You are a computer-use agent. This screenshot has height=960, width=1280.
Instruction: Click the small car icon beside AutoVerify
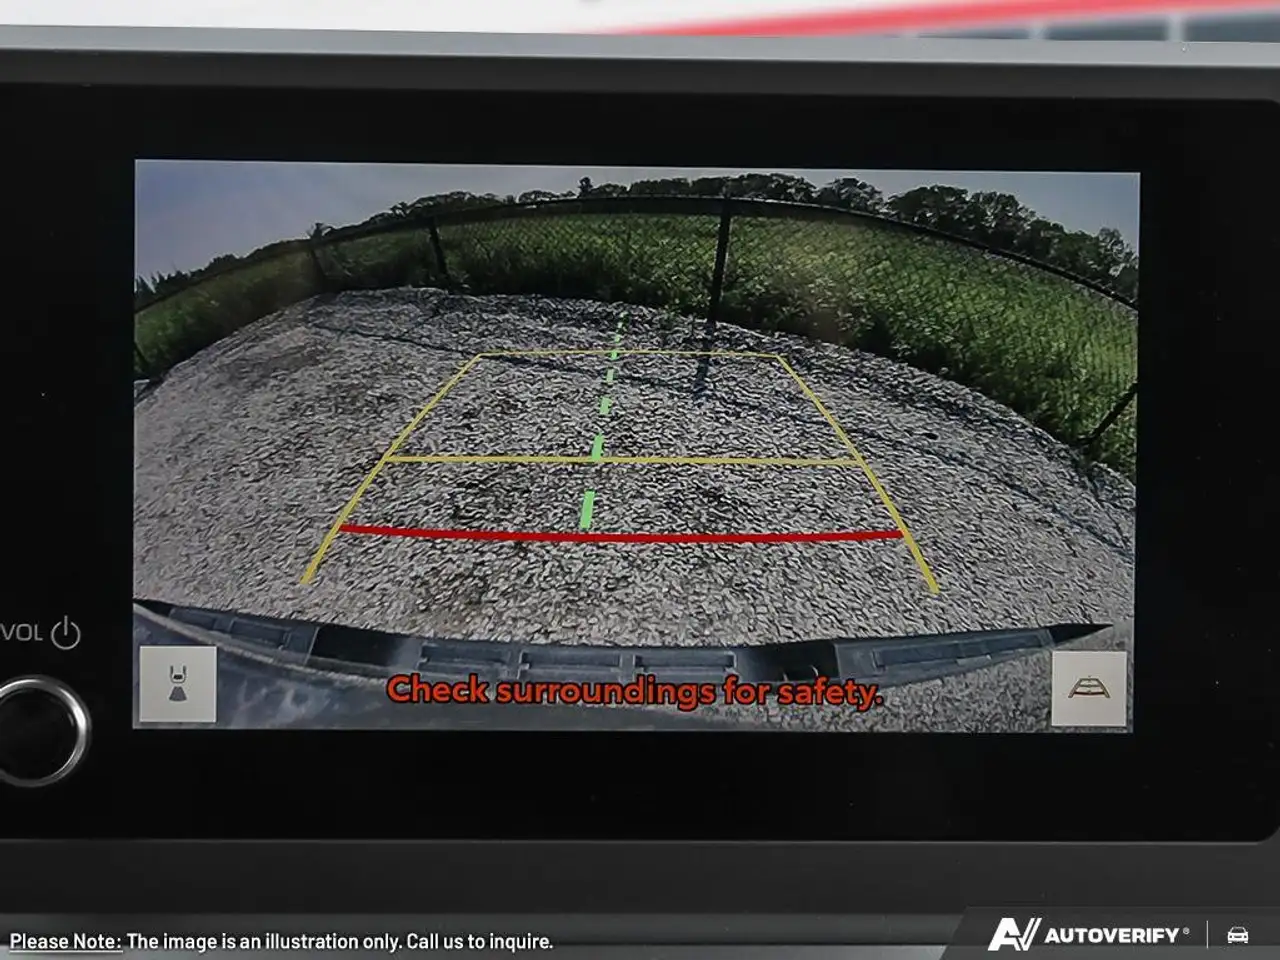[x=1238, y=935]
